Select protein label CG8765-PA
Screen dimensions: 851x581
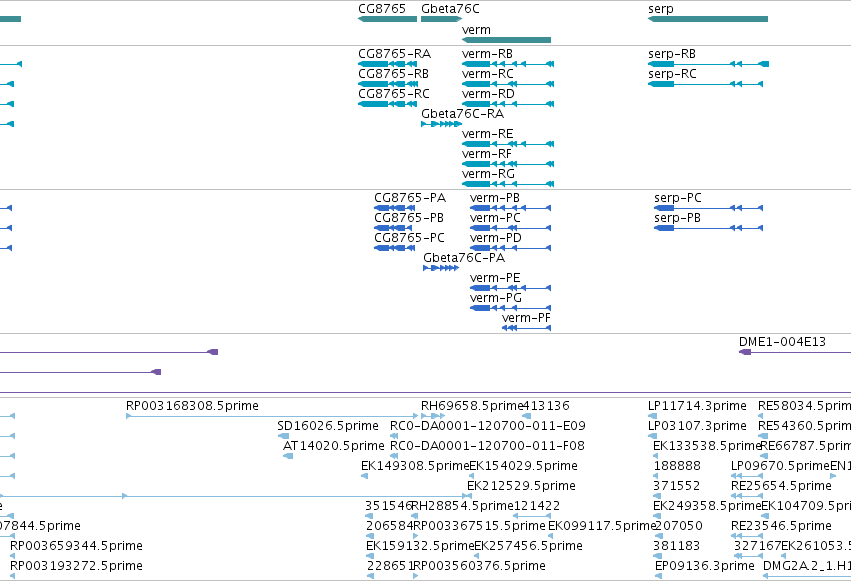pos(410,198)
